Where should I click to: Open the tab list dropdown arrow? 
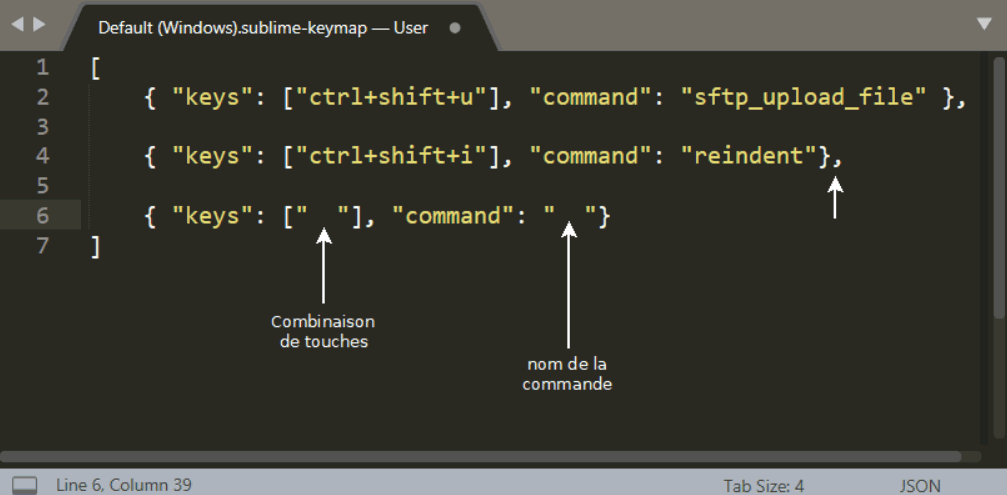[x=985, y=24]
